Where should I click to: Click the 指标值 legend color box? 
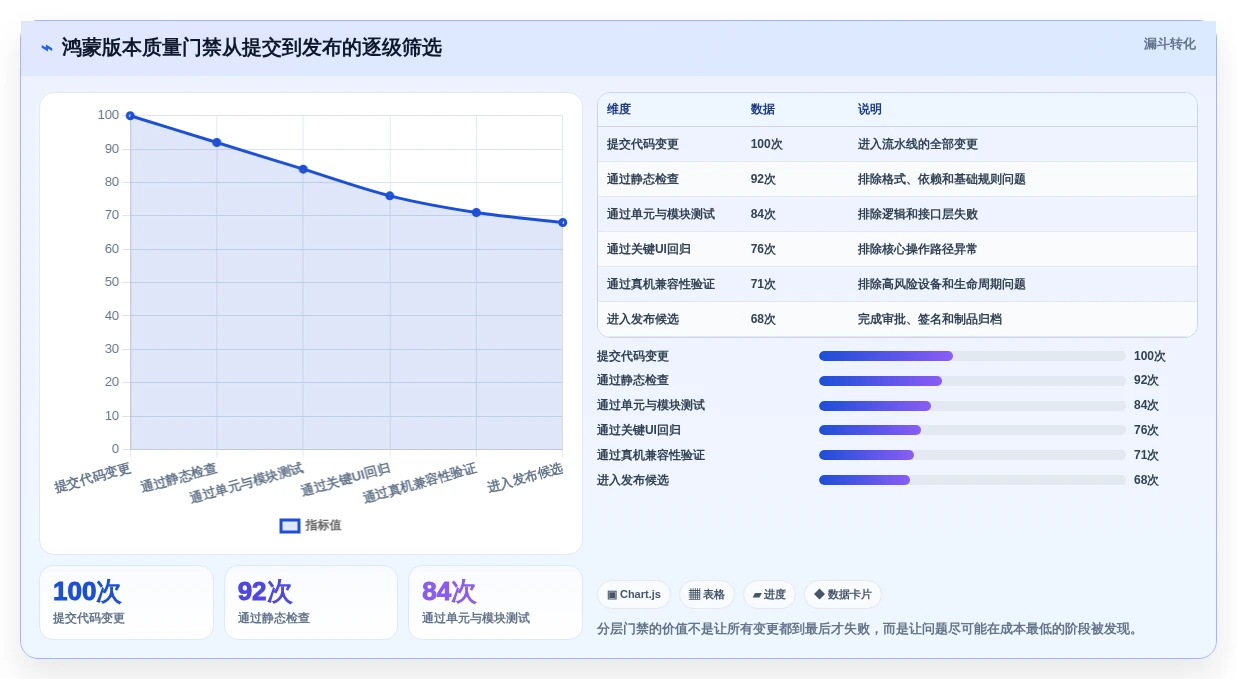(290, 525)
